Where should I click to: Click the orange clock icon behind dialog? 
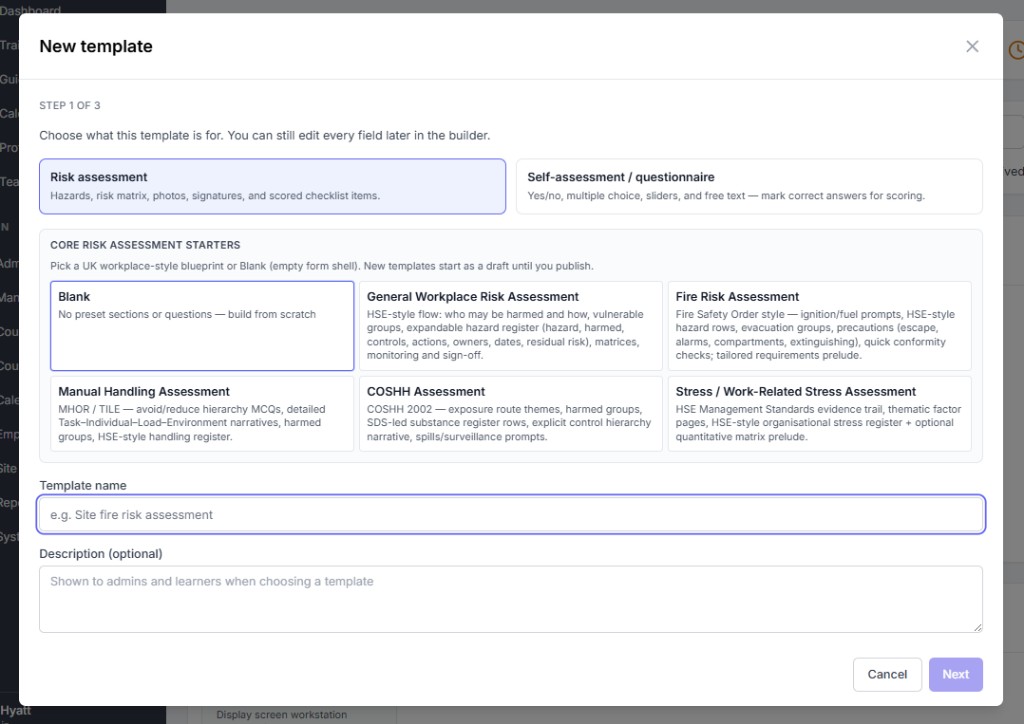coord(1016,50)
